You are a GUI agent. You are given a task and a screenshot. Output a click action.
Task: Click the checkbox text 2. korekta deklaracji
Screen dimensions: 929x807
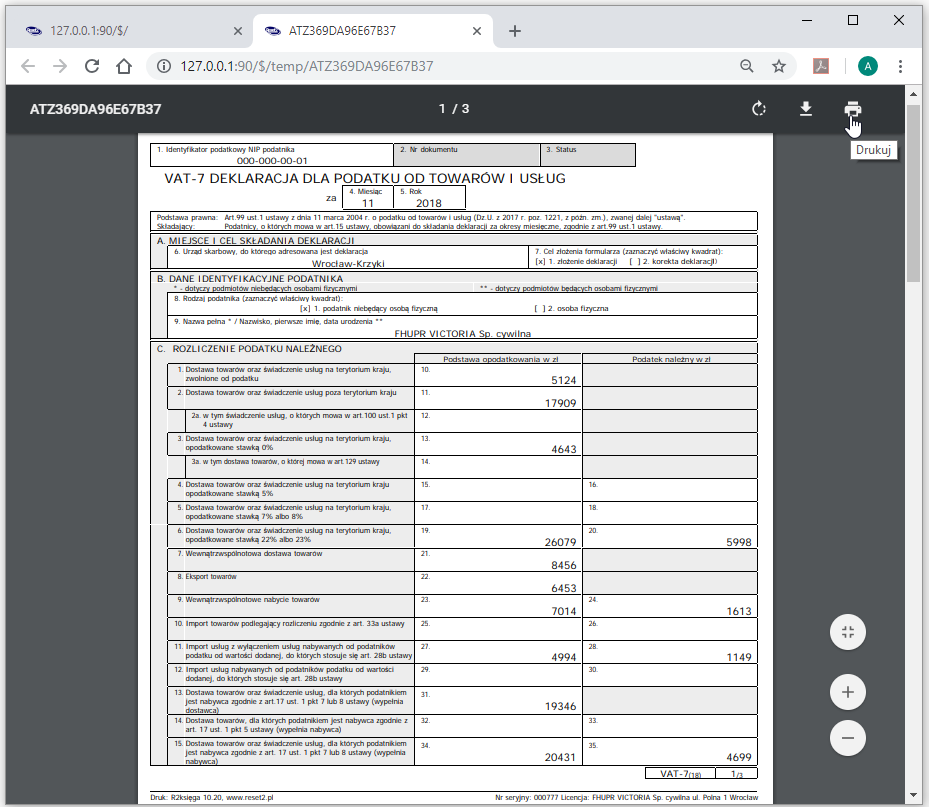point(680,261)
